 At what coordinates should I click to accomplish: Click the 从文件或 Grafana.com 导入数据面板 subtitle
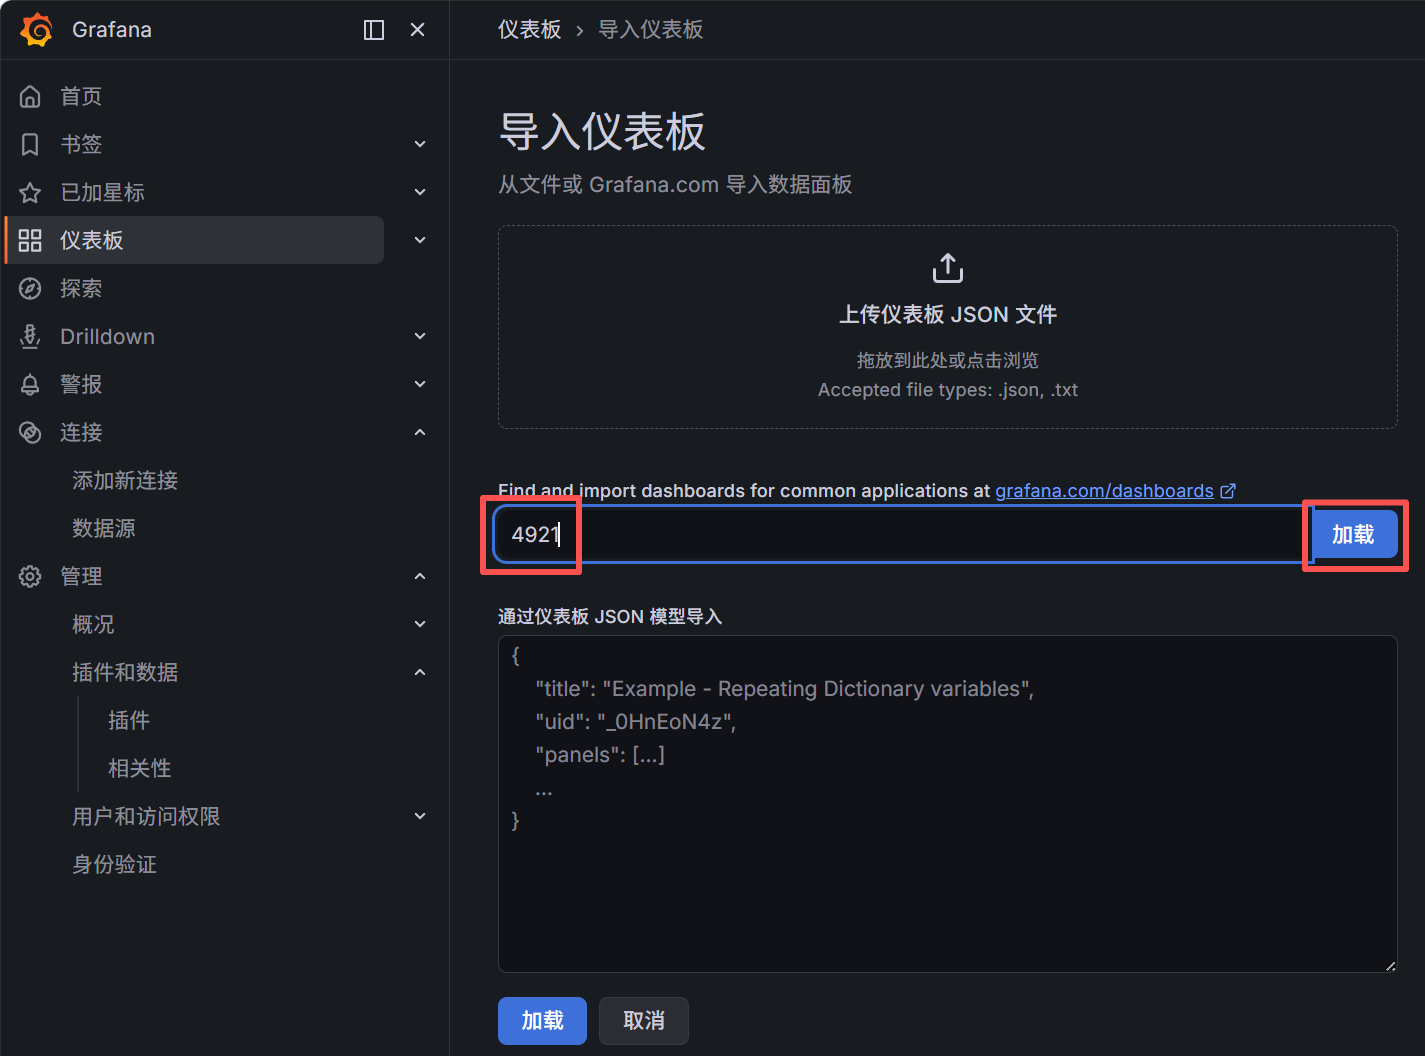click(676, 185)
